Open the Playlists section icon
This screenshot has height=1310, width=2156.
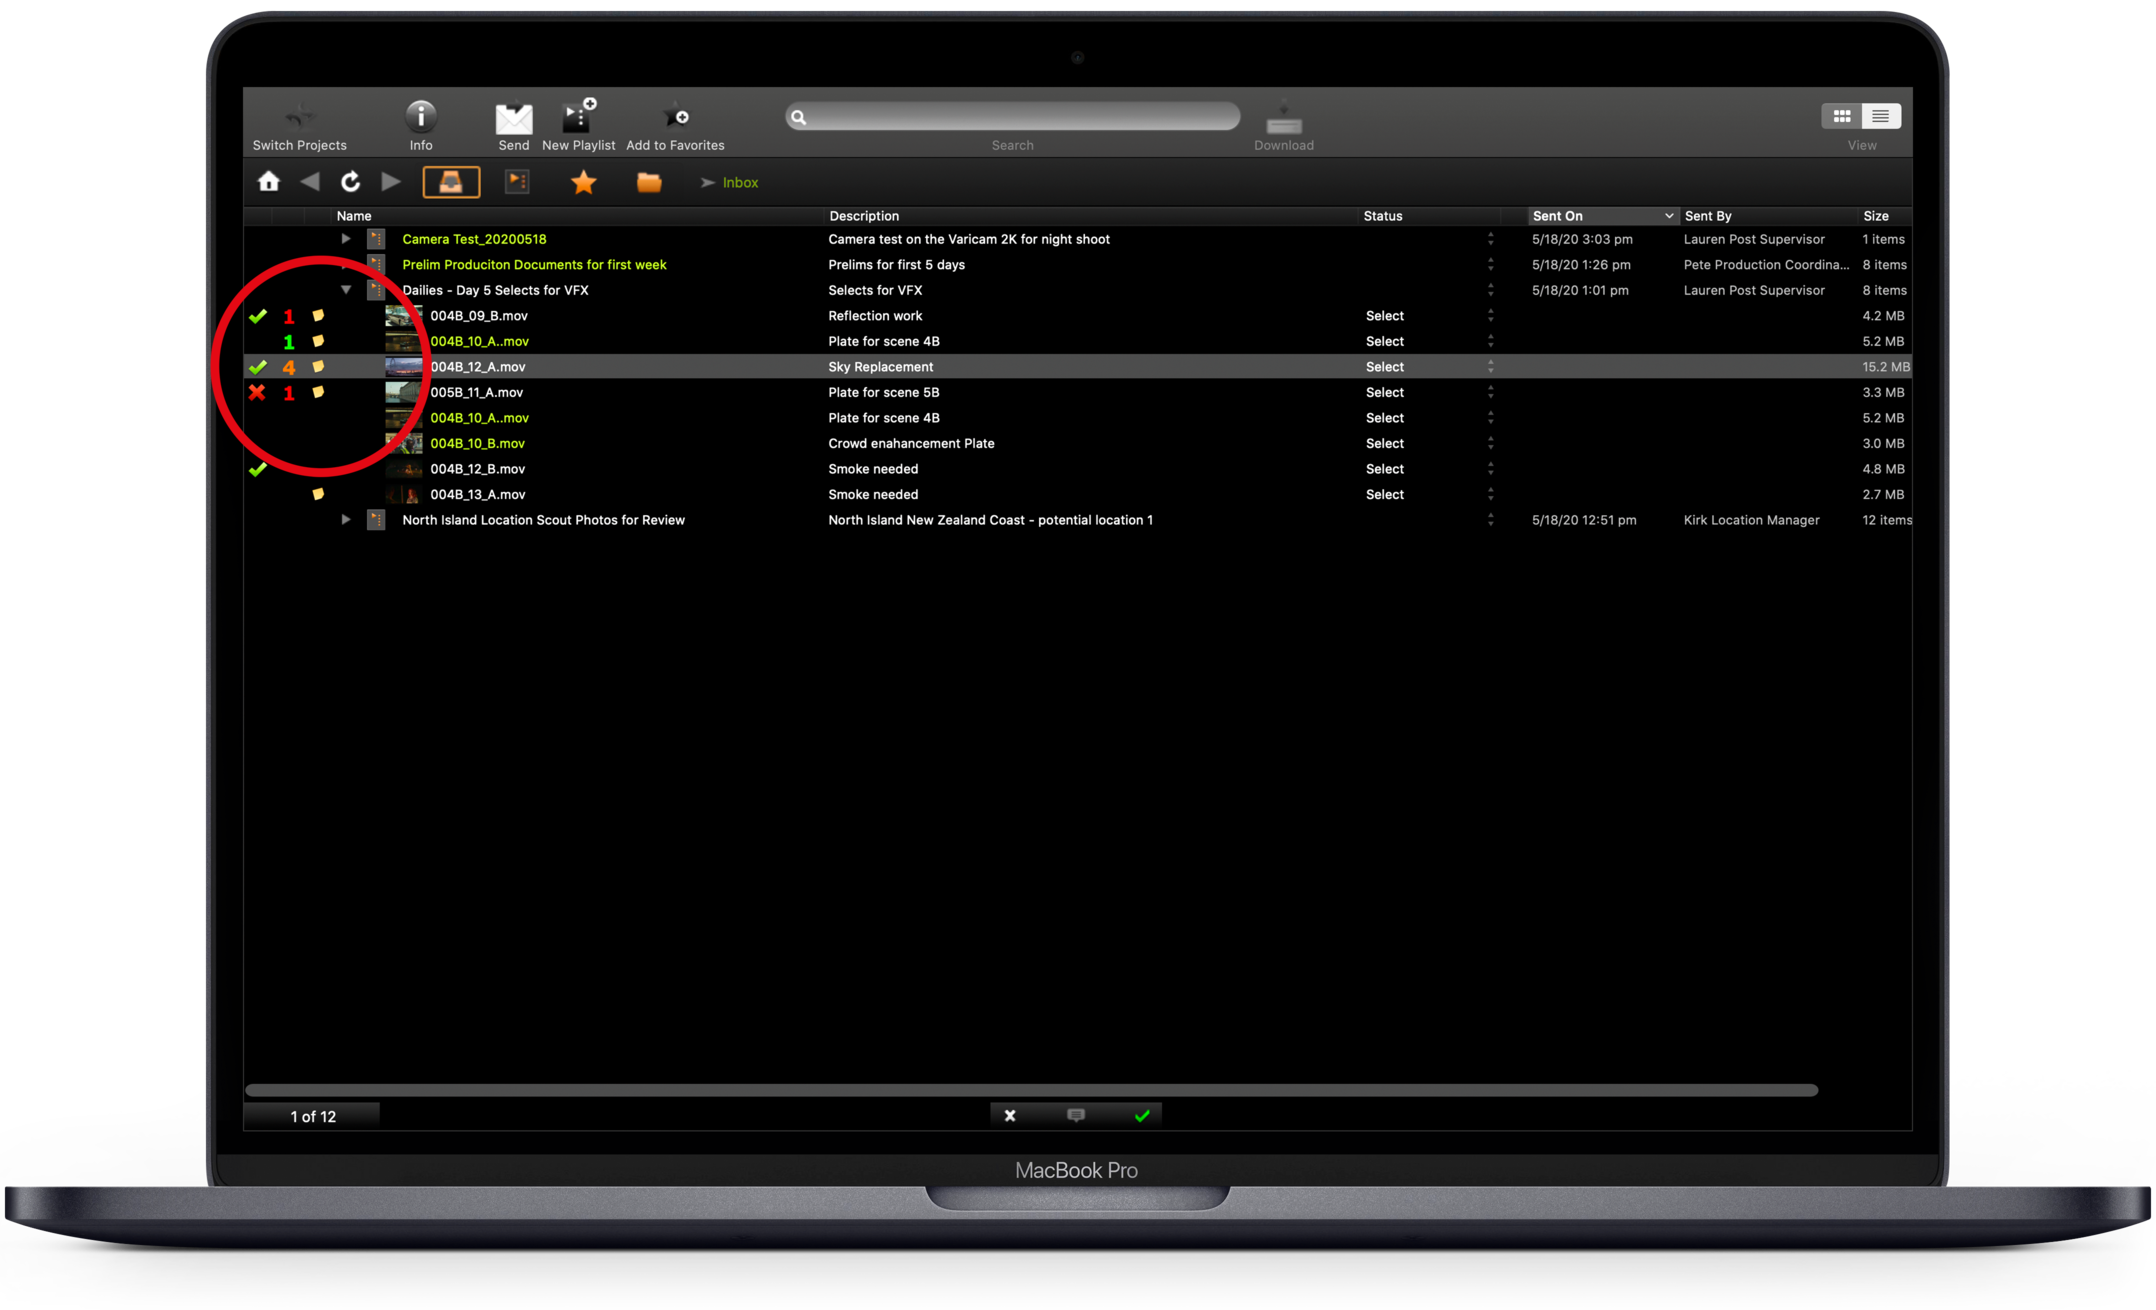click(x=517, y=182)
